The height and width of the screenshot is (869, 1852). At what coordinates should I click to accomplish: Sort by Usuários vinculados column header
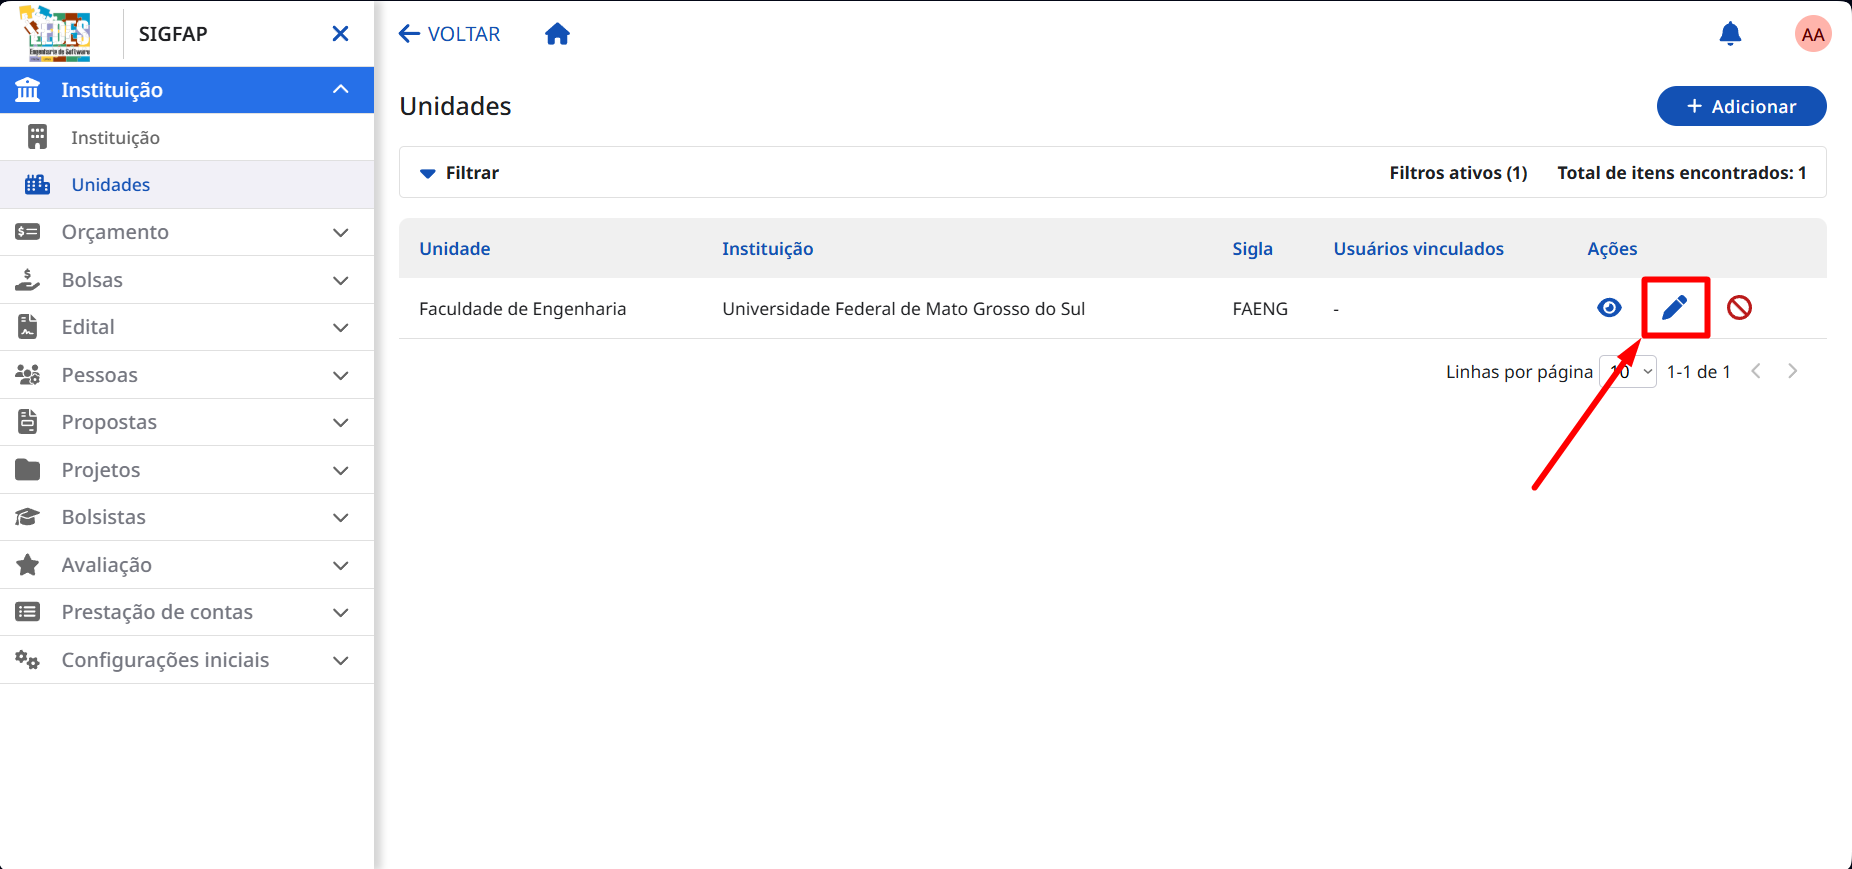[x=1418, y=249]
